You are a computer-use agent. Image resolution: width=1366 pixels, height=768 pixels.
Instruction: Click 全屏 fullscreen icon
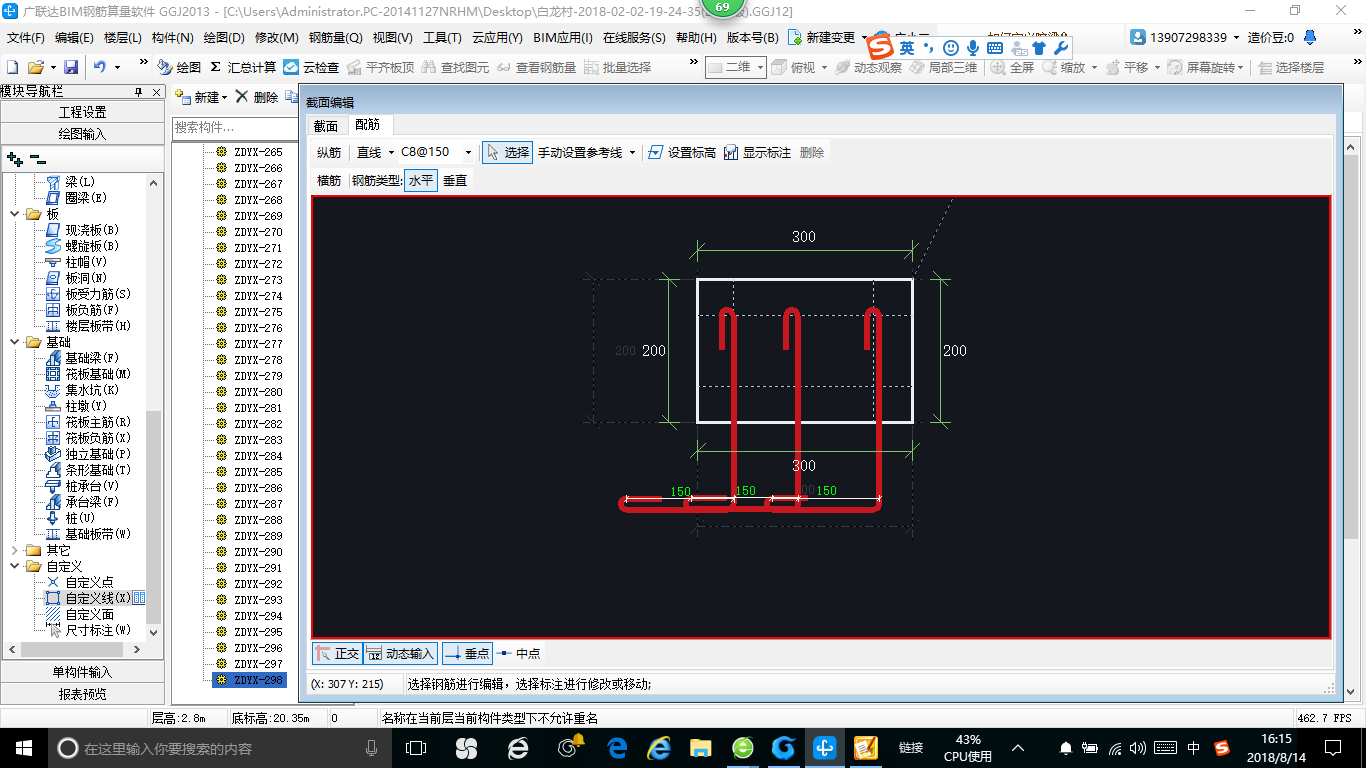point(1012,67)
